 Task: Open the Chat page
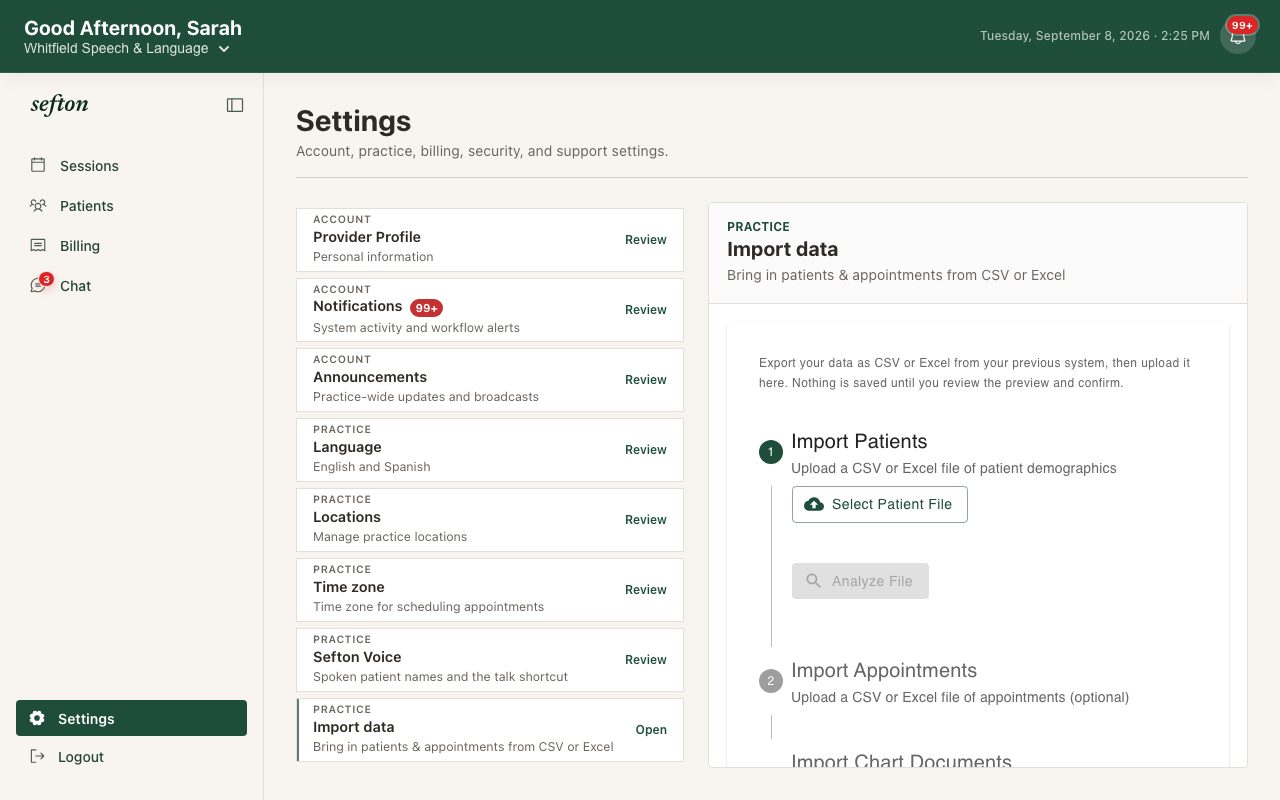pyautogui.click(x=131, y=286)
